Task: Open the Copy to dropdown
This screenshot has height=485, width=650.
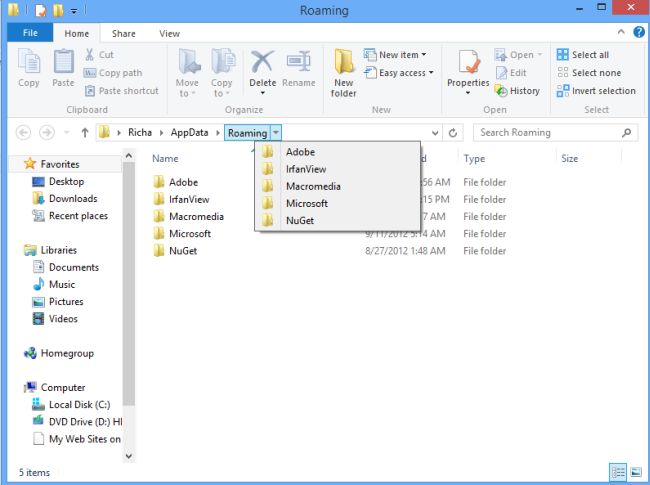Action: (x=221, y=73)
